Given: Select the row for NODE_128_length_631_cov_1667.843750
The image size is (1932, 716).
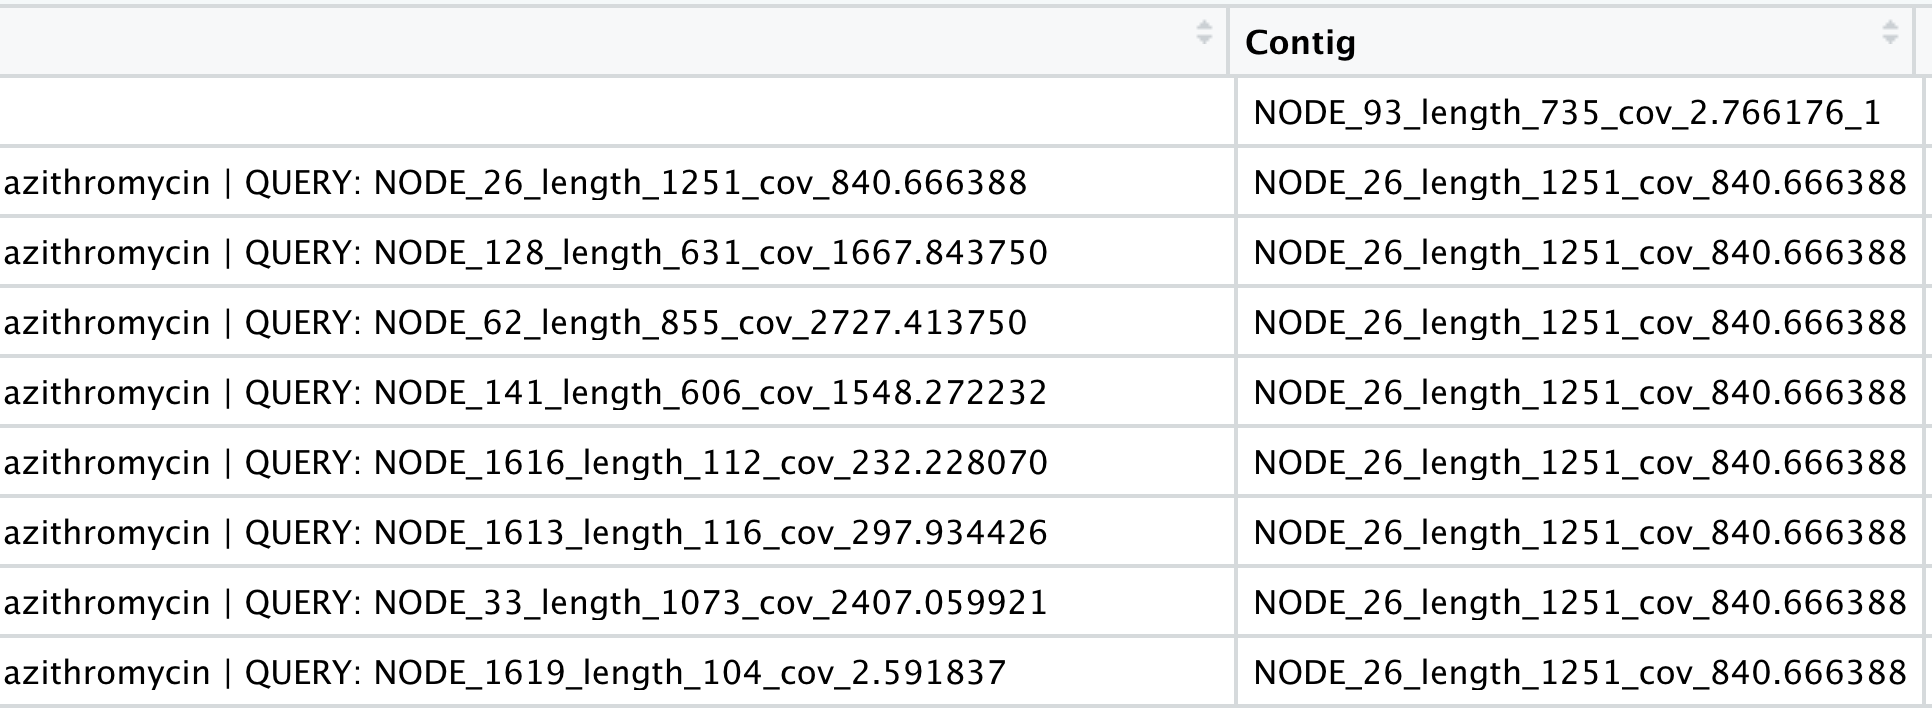Looking at the screenshot, I should (x=522, y=253).
